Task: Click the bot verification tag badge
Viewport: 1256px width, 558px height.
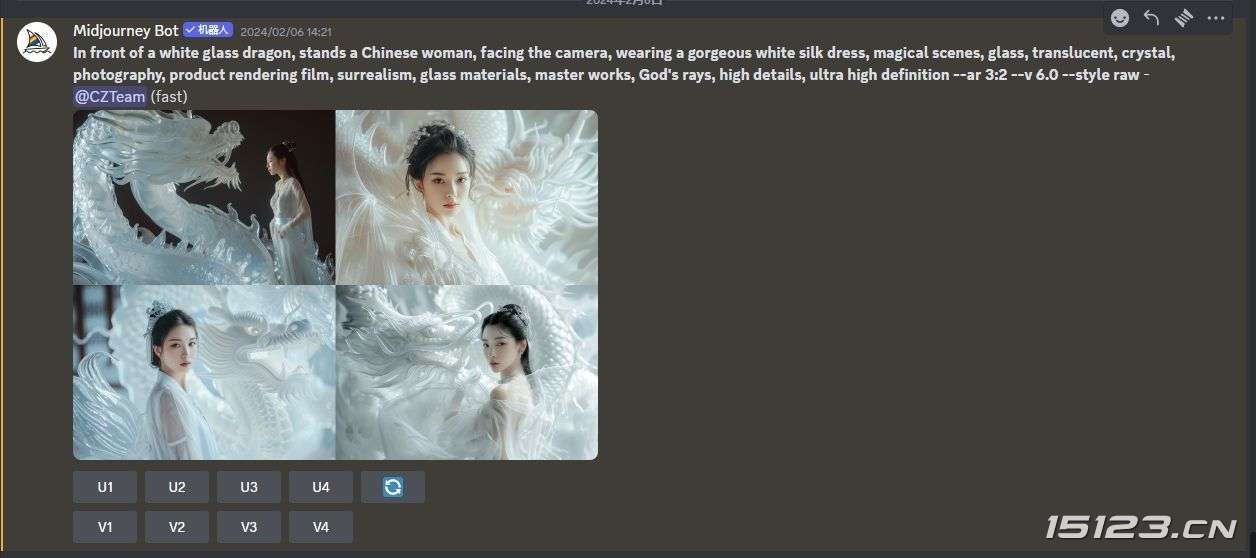Action: point(208,31)
